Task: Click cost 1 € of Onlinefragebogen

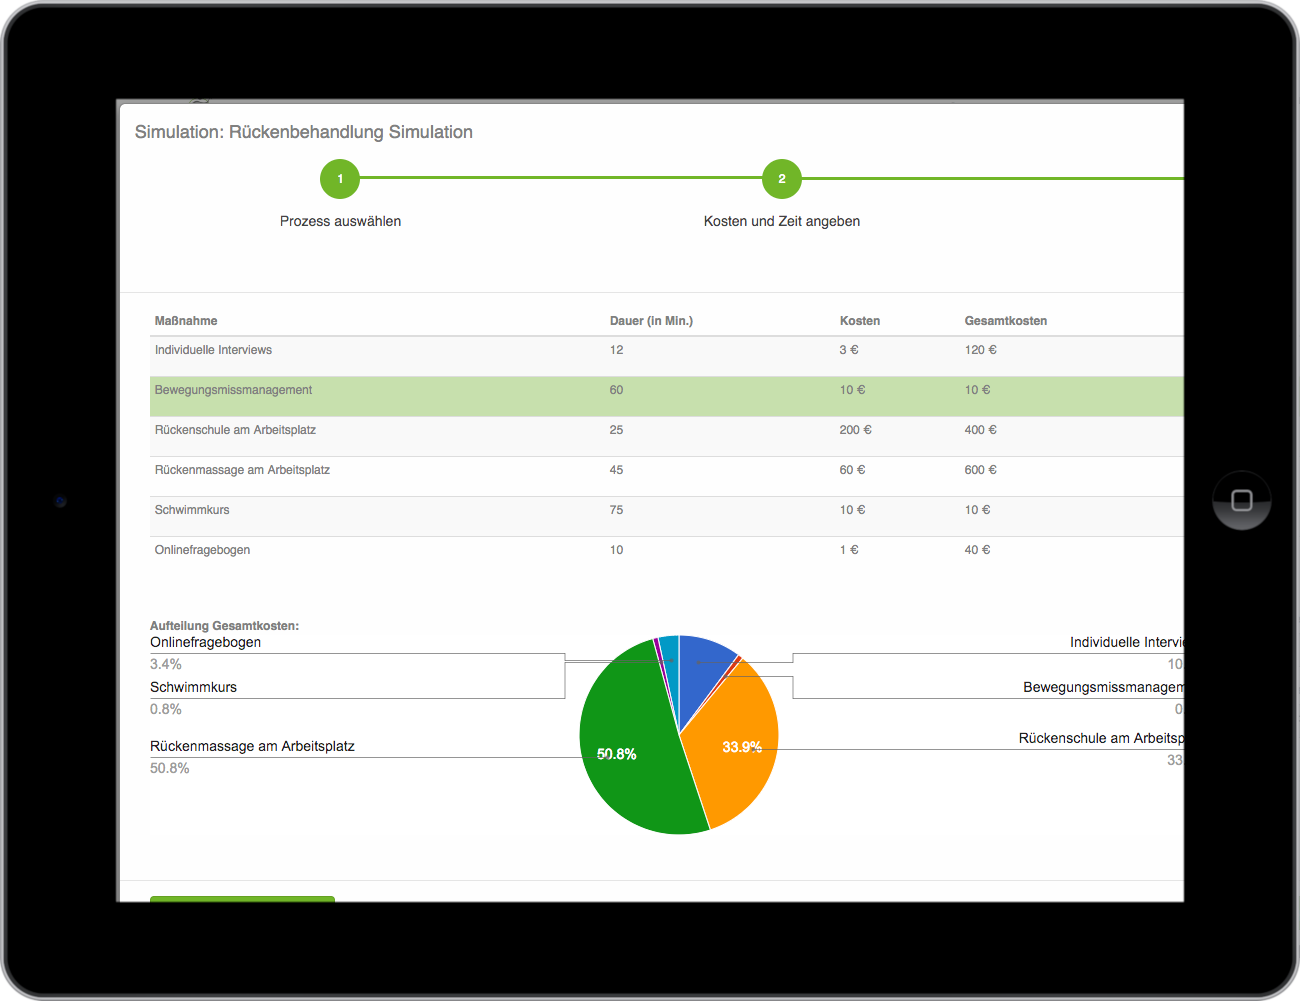Action: click(849, 550)
